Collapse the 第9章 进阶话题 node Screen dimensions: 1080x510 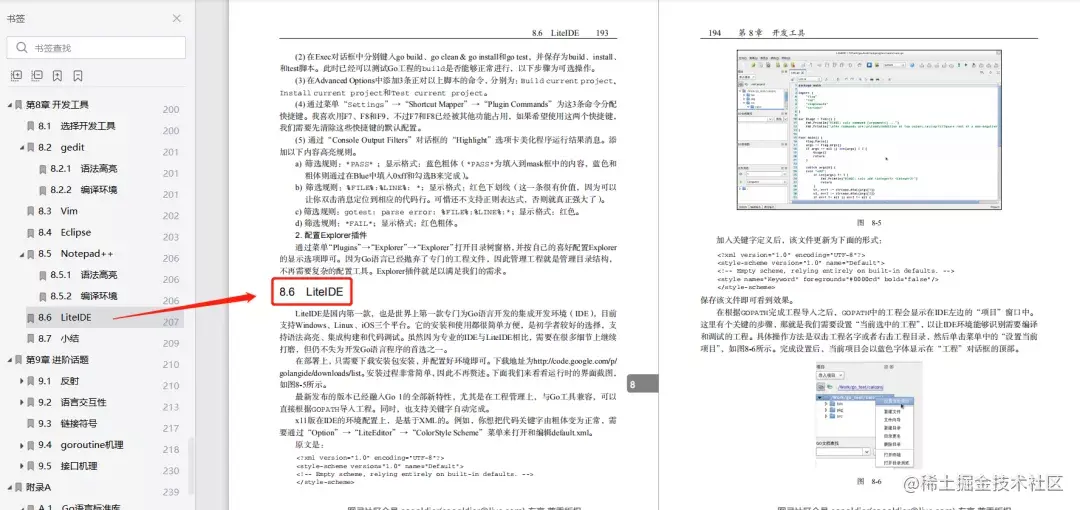(x=10, y=360)
